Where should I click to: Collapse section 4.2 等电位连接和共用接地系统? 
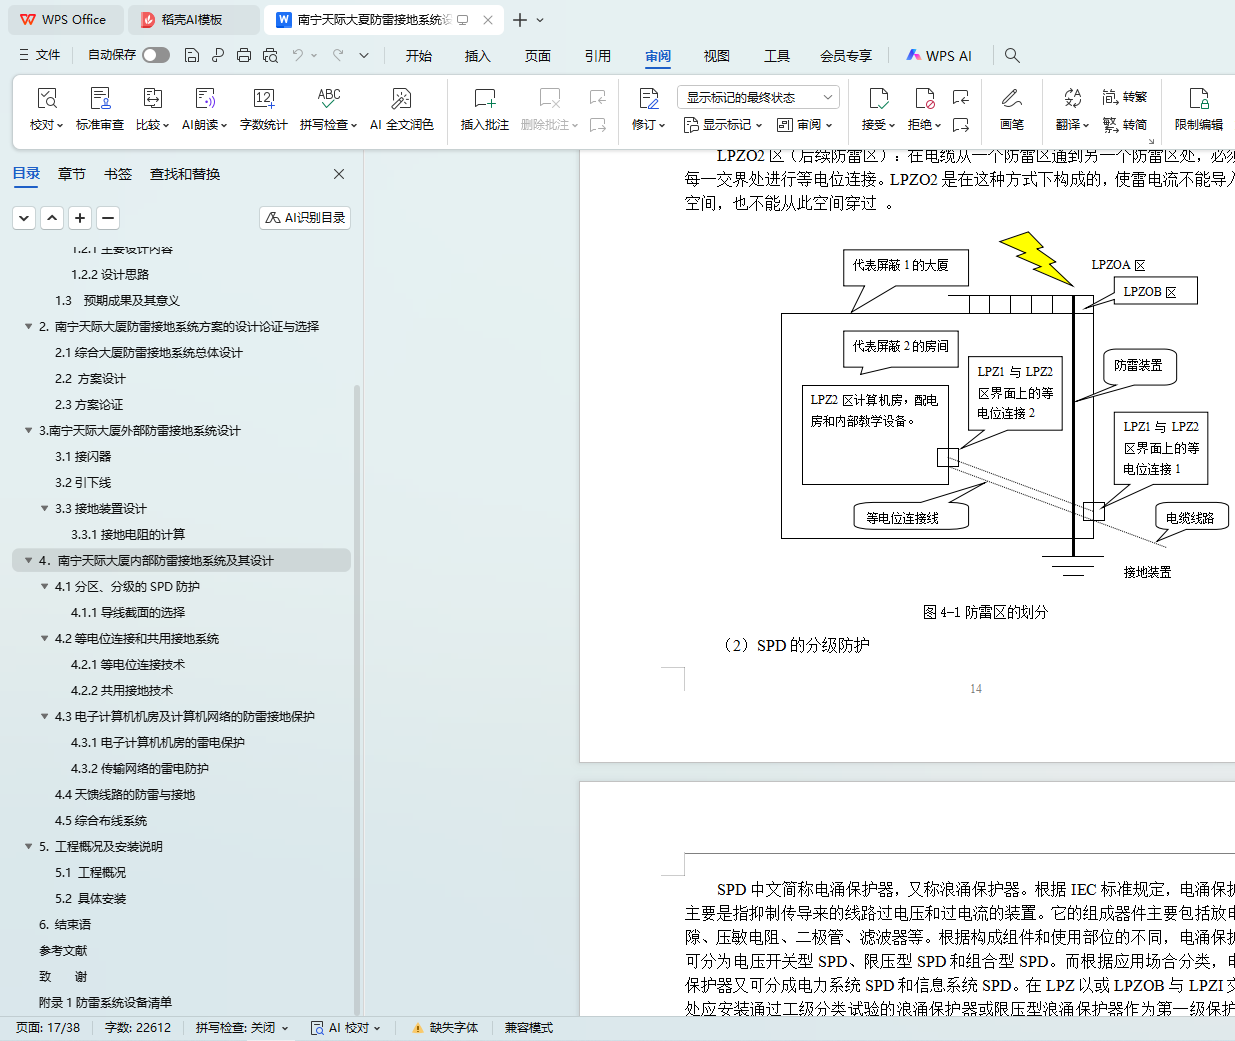pyautogui.click(x=45, y=639)
